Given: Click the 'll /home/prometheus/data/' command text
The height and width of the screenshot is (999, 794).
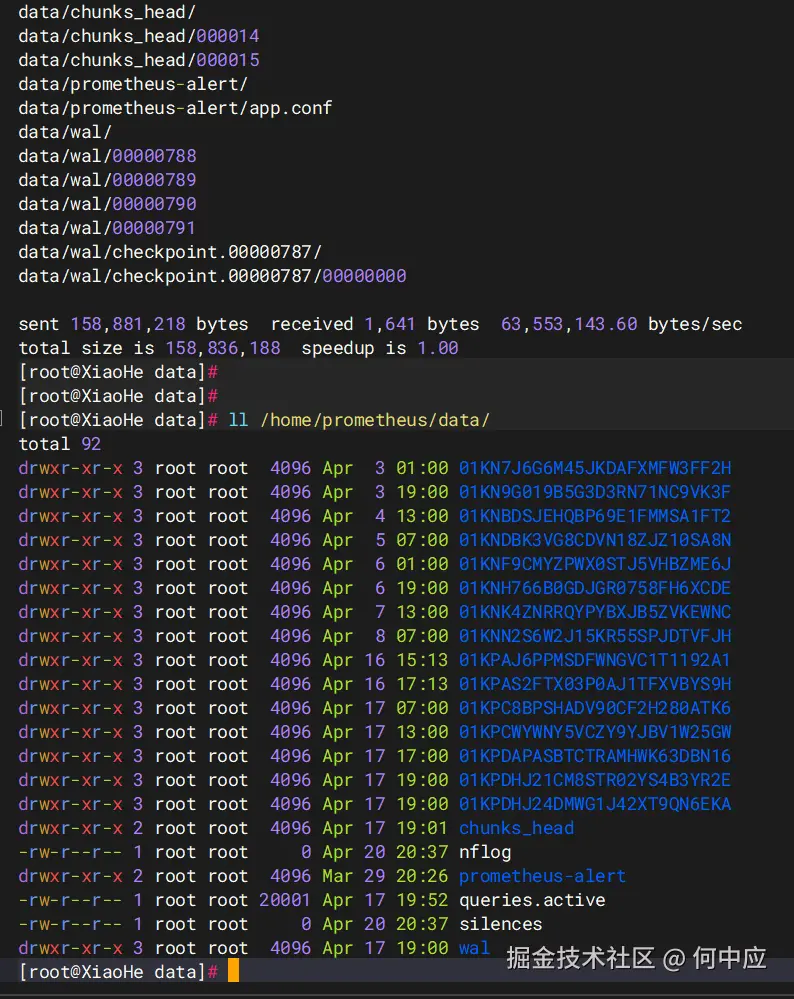Looking at the screenshot, I should point(359,420).
